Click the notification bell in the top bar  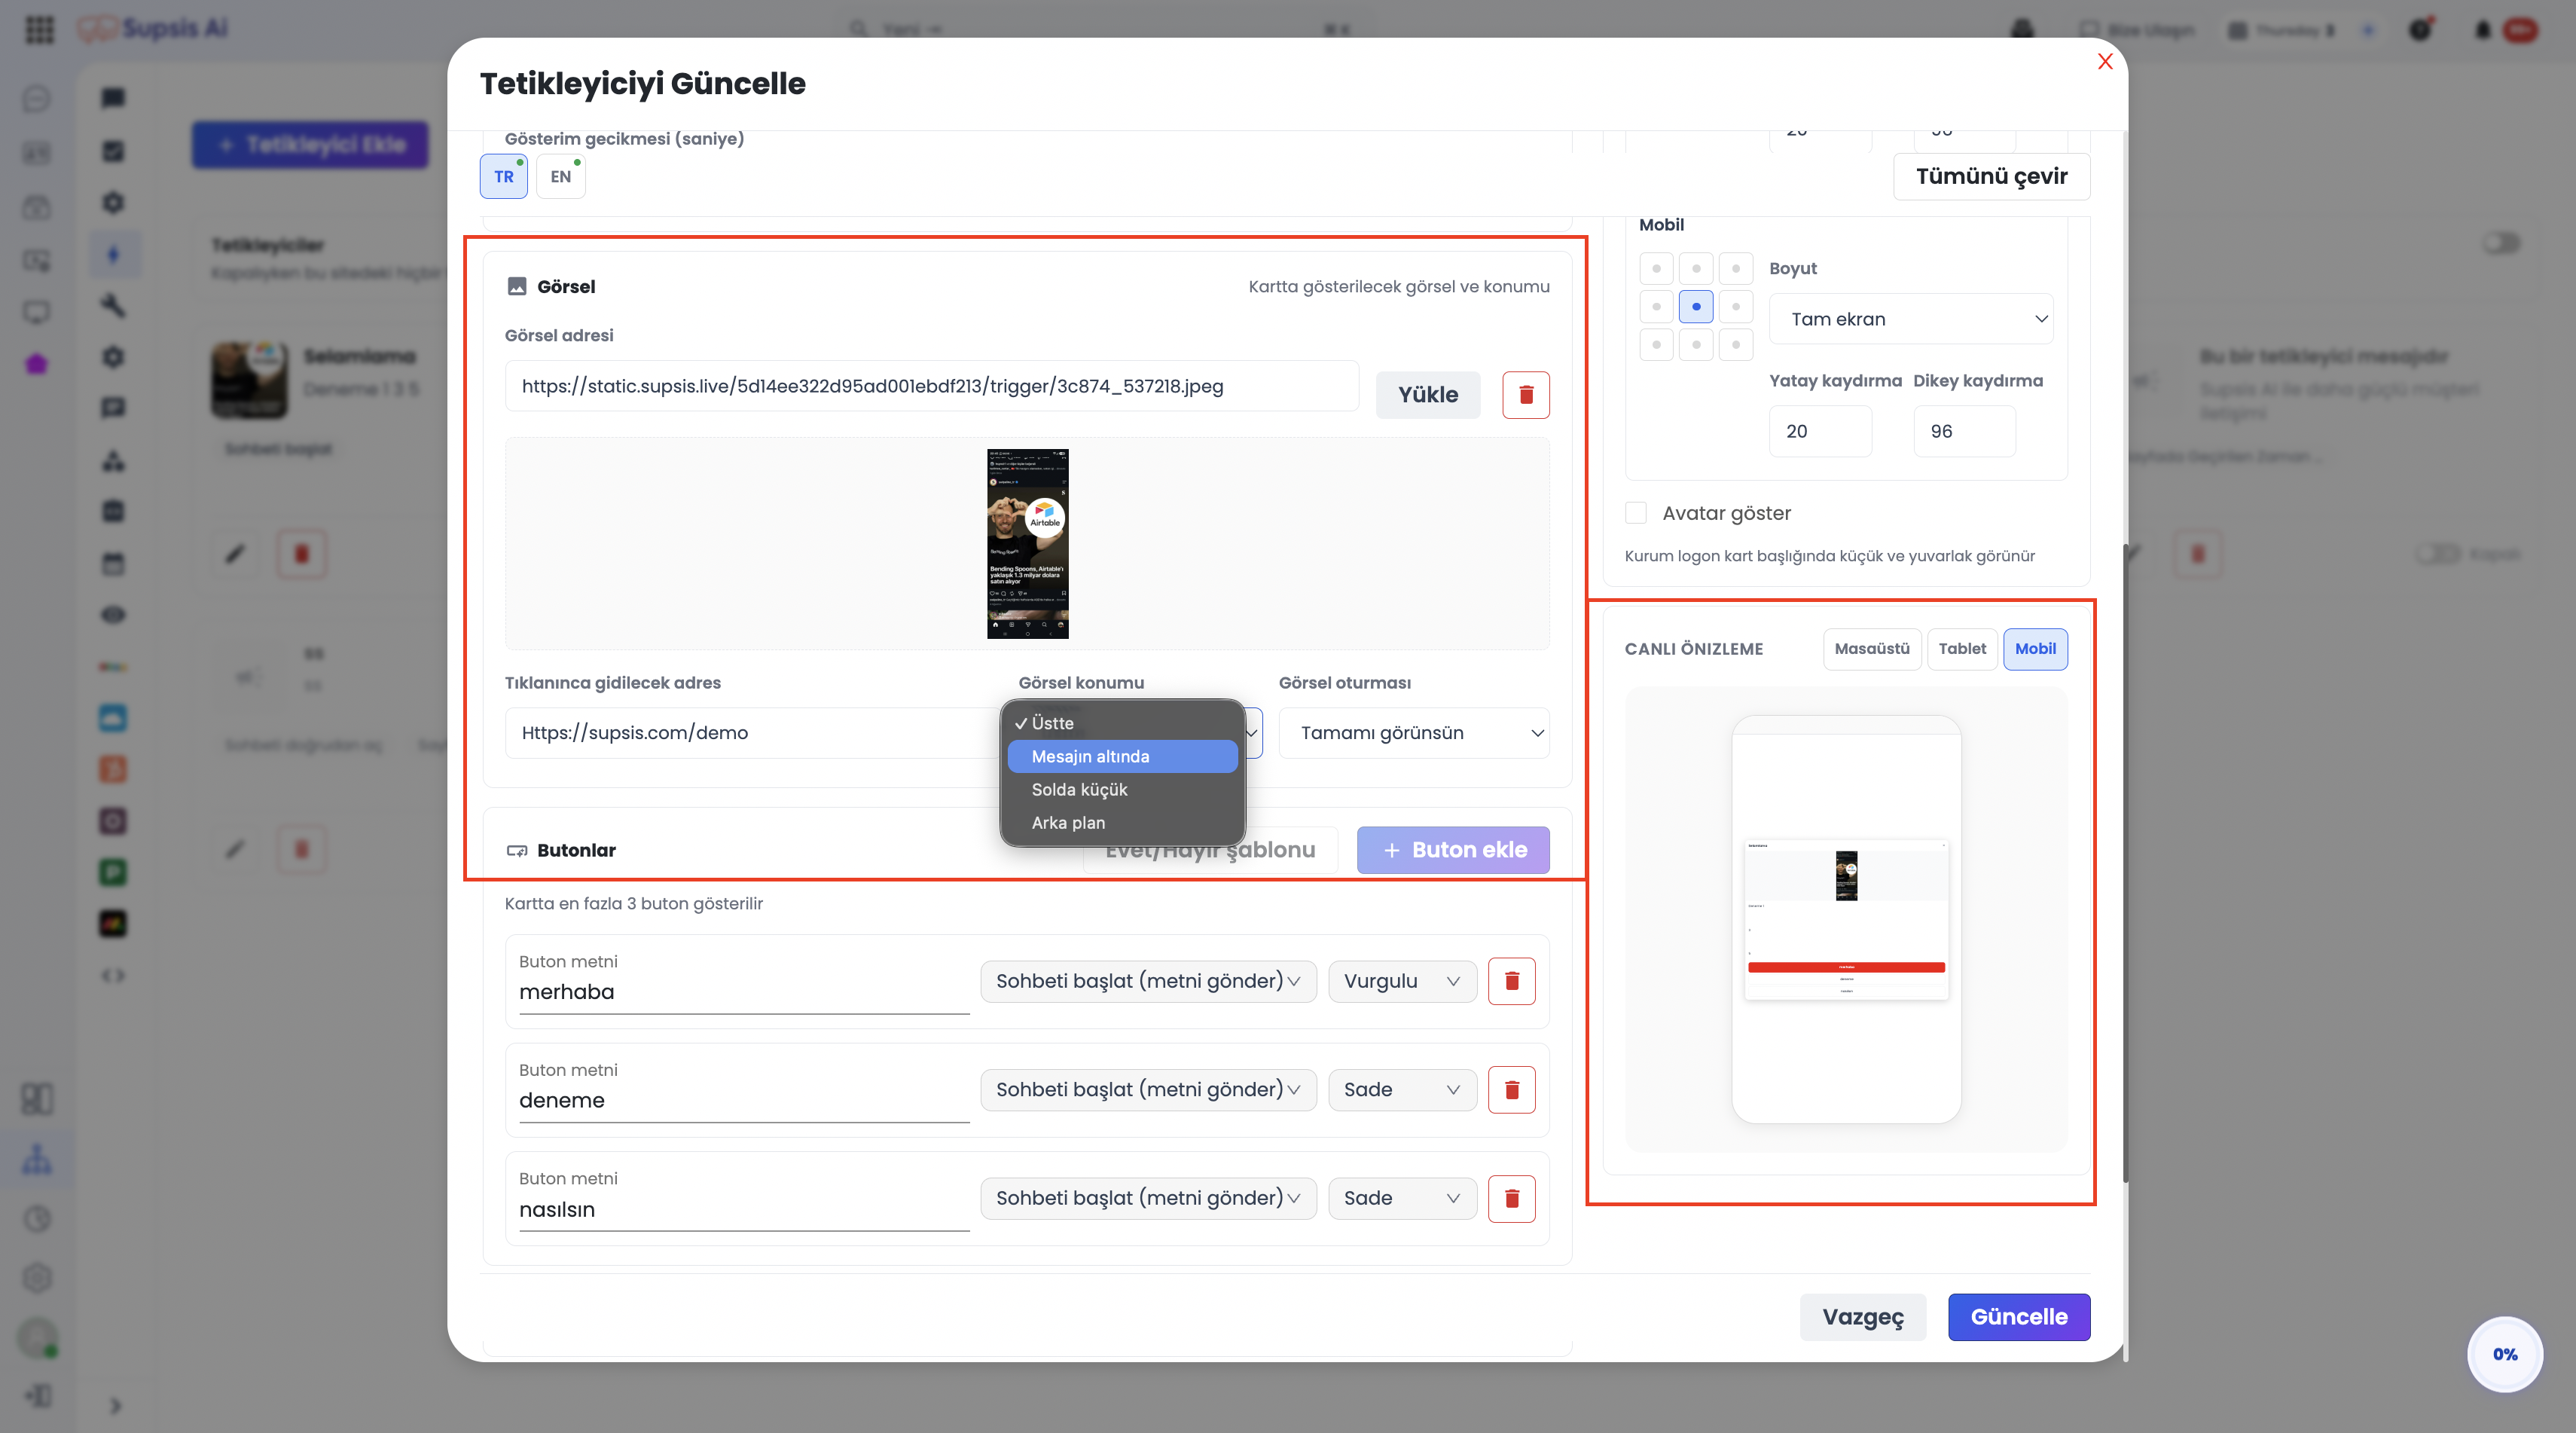[2483, 30]
